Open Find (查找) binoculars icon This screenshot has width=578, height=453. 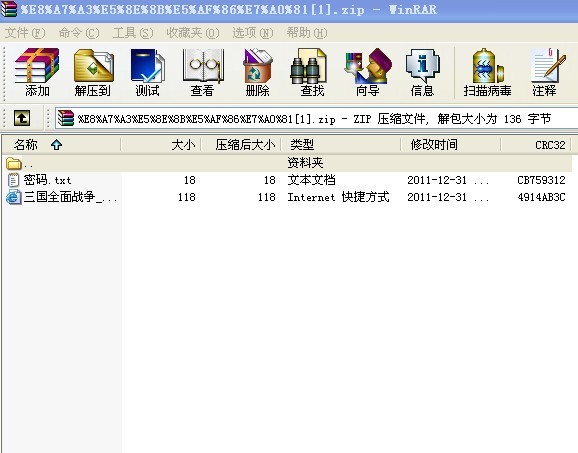click(x=309, y=66)
